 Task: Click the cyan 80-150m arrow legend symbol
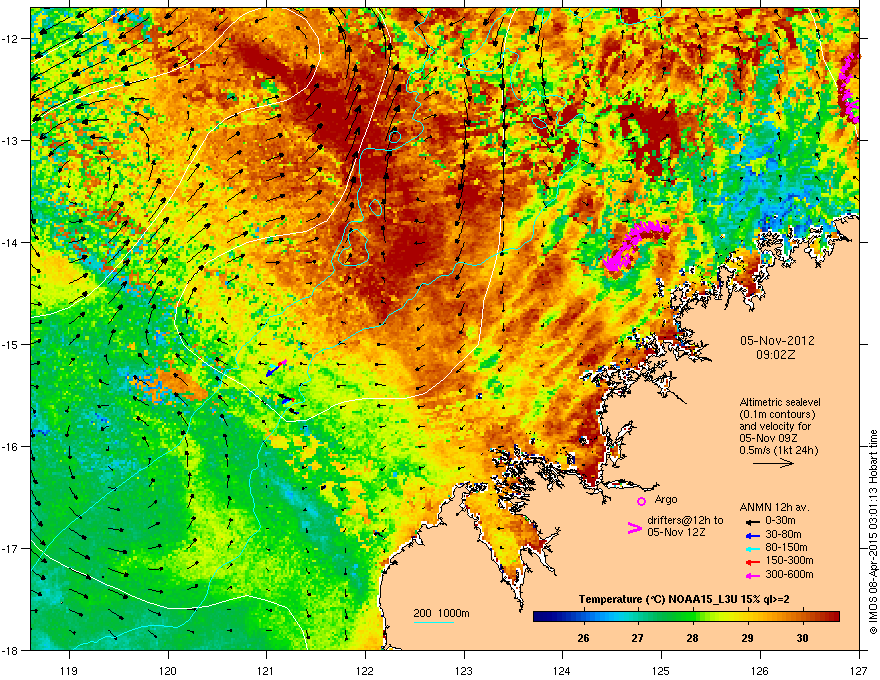coord(752,548)
